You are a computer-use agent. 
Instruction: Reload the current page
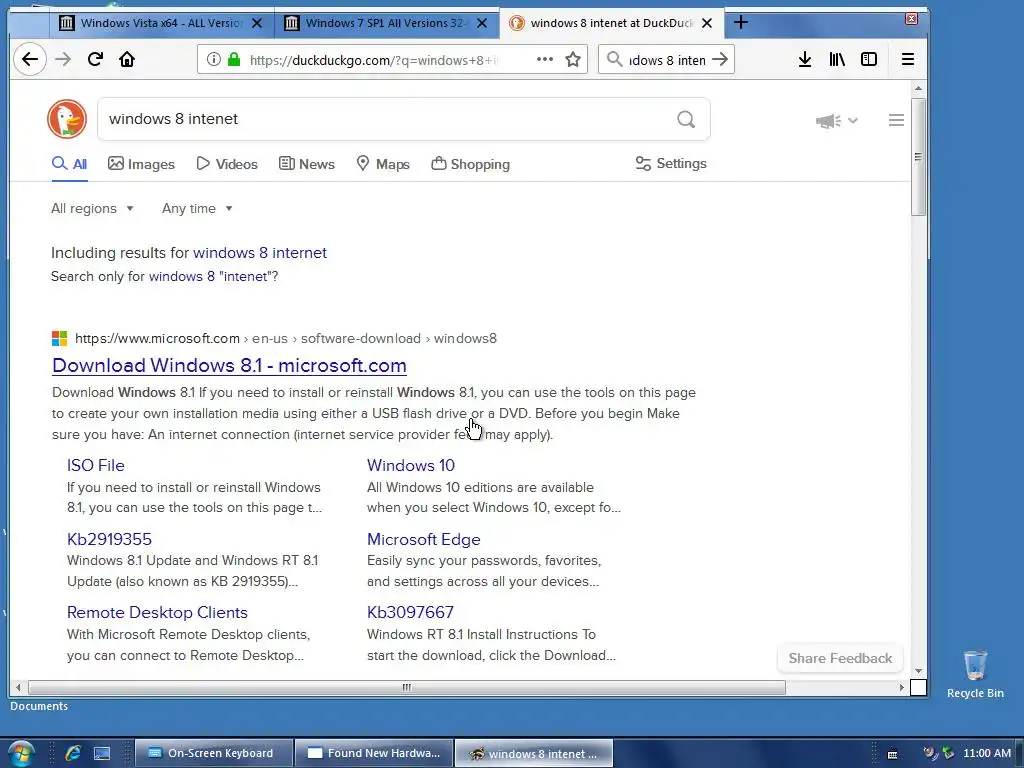click(95, 59)
